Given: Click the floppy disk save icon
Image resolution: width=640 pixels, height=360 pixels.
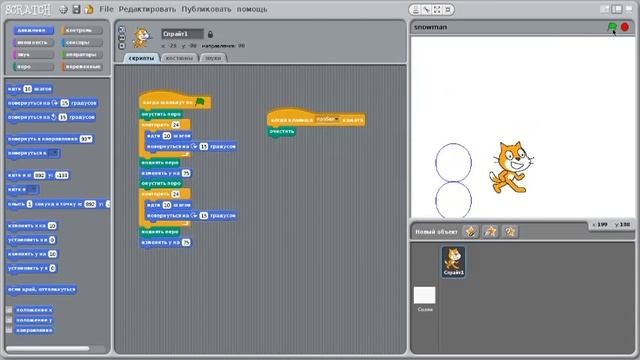Looking at the screenshot, I should [x=76, y=9].
